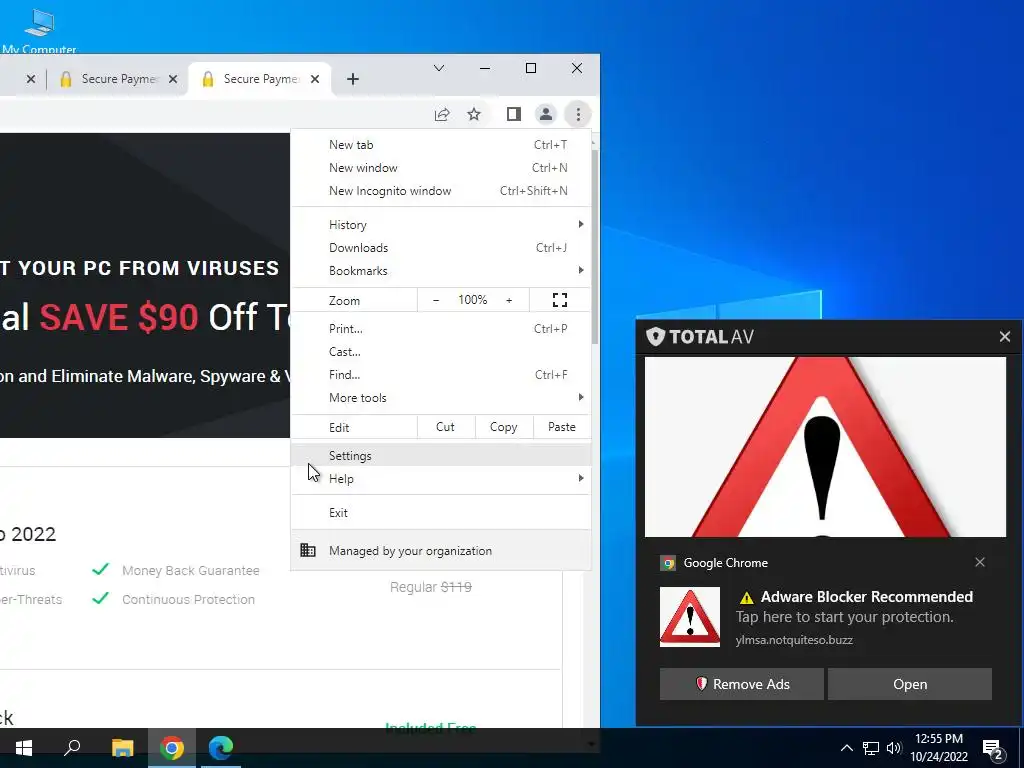Image resolution: width=1024 pixels, height=768 pixels.
Task: Enter fullscreen mode via zoom row icon
Action: pyautogui.click(x=560, y=300)
